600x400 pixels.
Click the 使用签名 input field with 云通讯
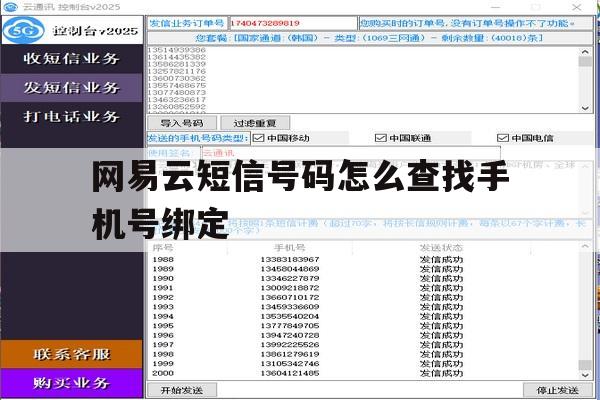pos(351,153)
